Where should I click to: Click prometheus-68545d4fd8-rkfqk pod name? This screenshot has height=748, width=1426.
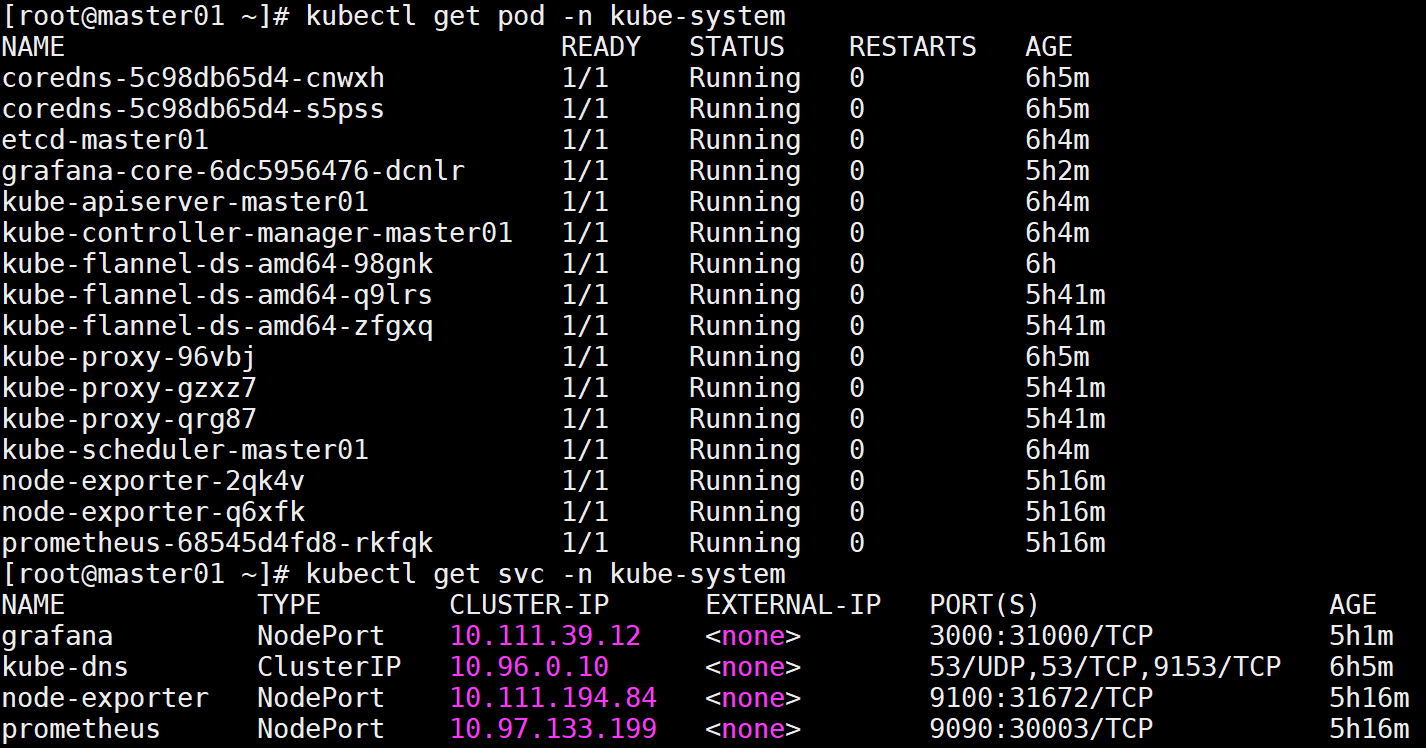click(217, 543)
